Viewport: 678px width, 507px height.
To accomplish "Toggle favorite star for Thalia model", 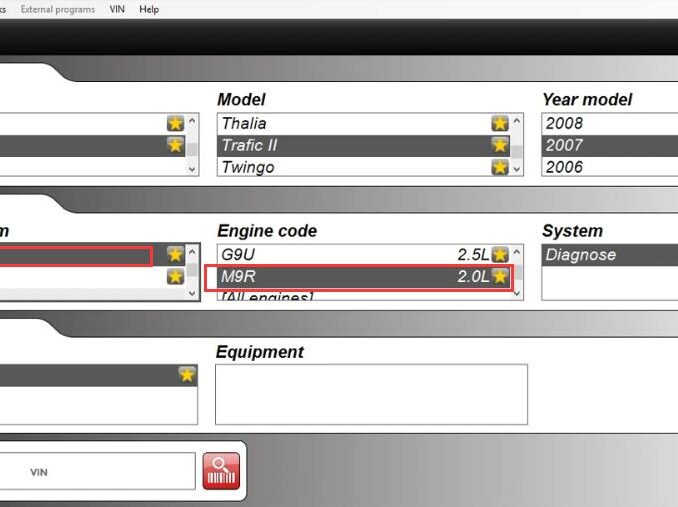I will (x=499, y=123).
